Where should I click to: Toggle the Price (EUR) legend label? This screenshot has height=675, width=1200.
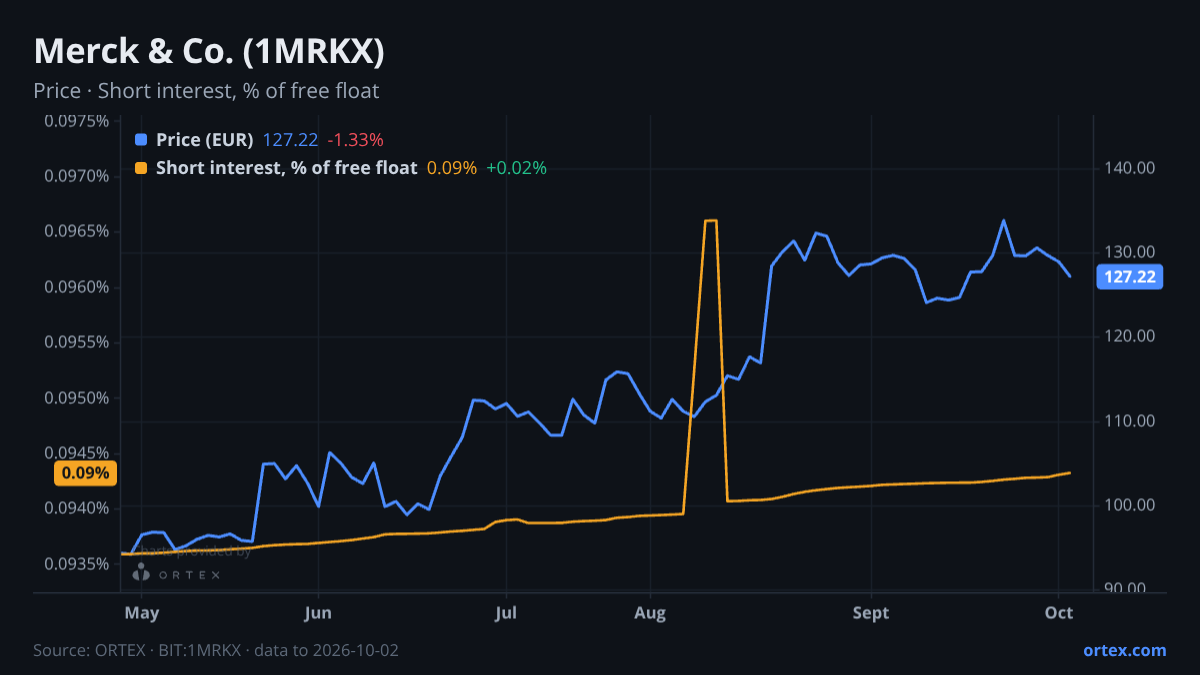pyautogui.click(x=205, y=140)
